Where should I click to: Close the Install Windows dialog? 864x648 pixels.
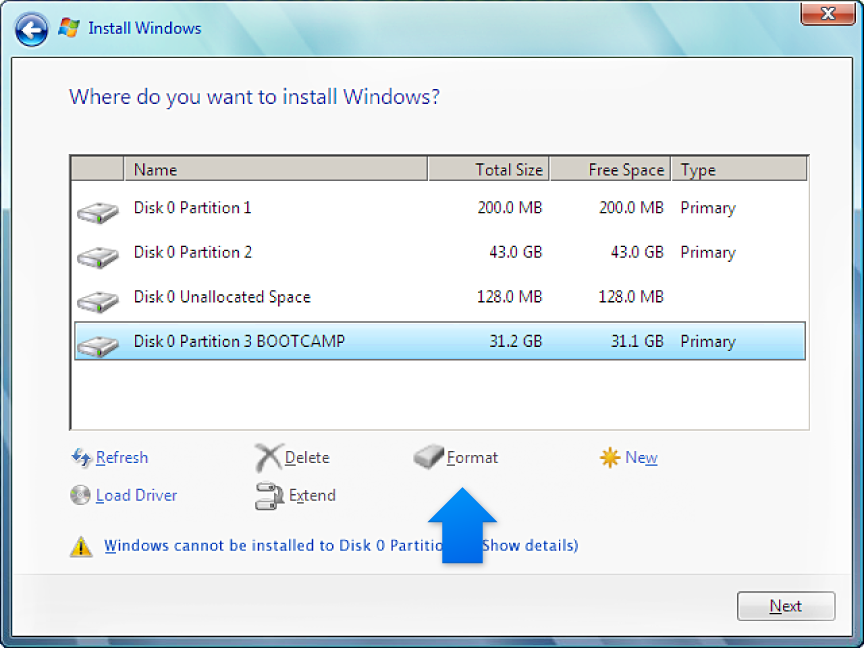pyautogui.click(x=828, y=13)
